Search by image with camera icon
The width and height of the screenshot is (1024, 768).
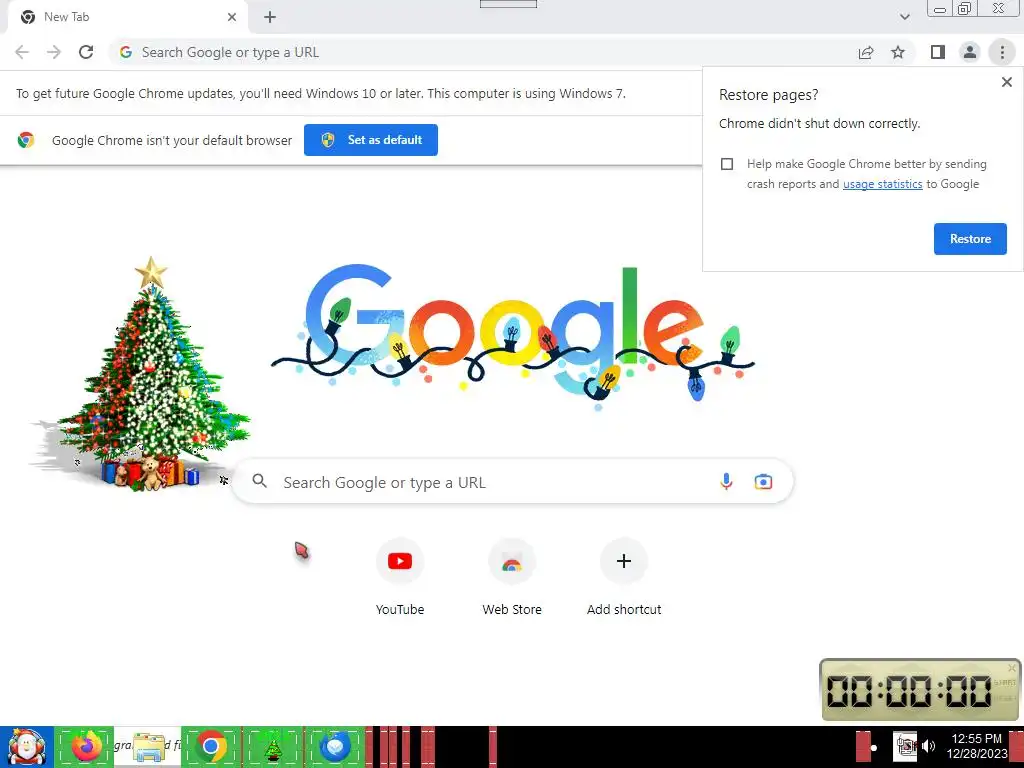tap(763, 482)
